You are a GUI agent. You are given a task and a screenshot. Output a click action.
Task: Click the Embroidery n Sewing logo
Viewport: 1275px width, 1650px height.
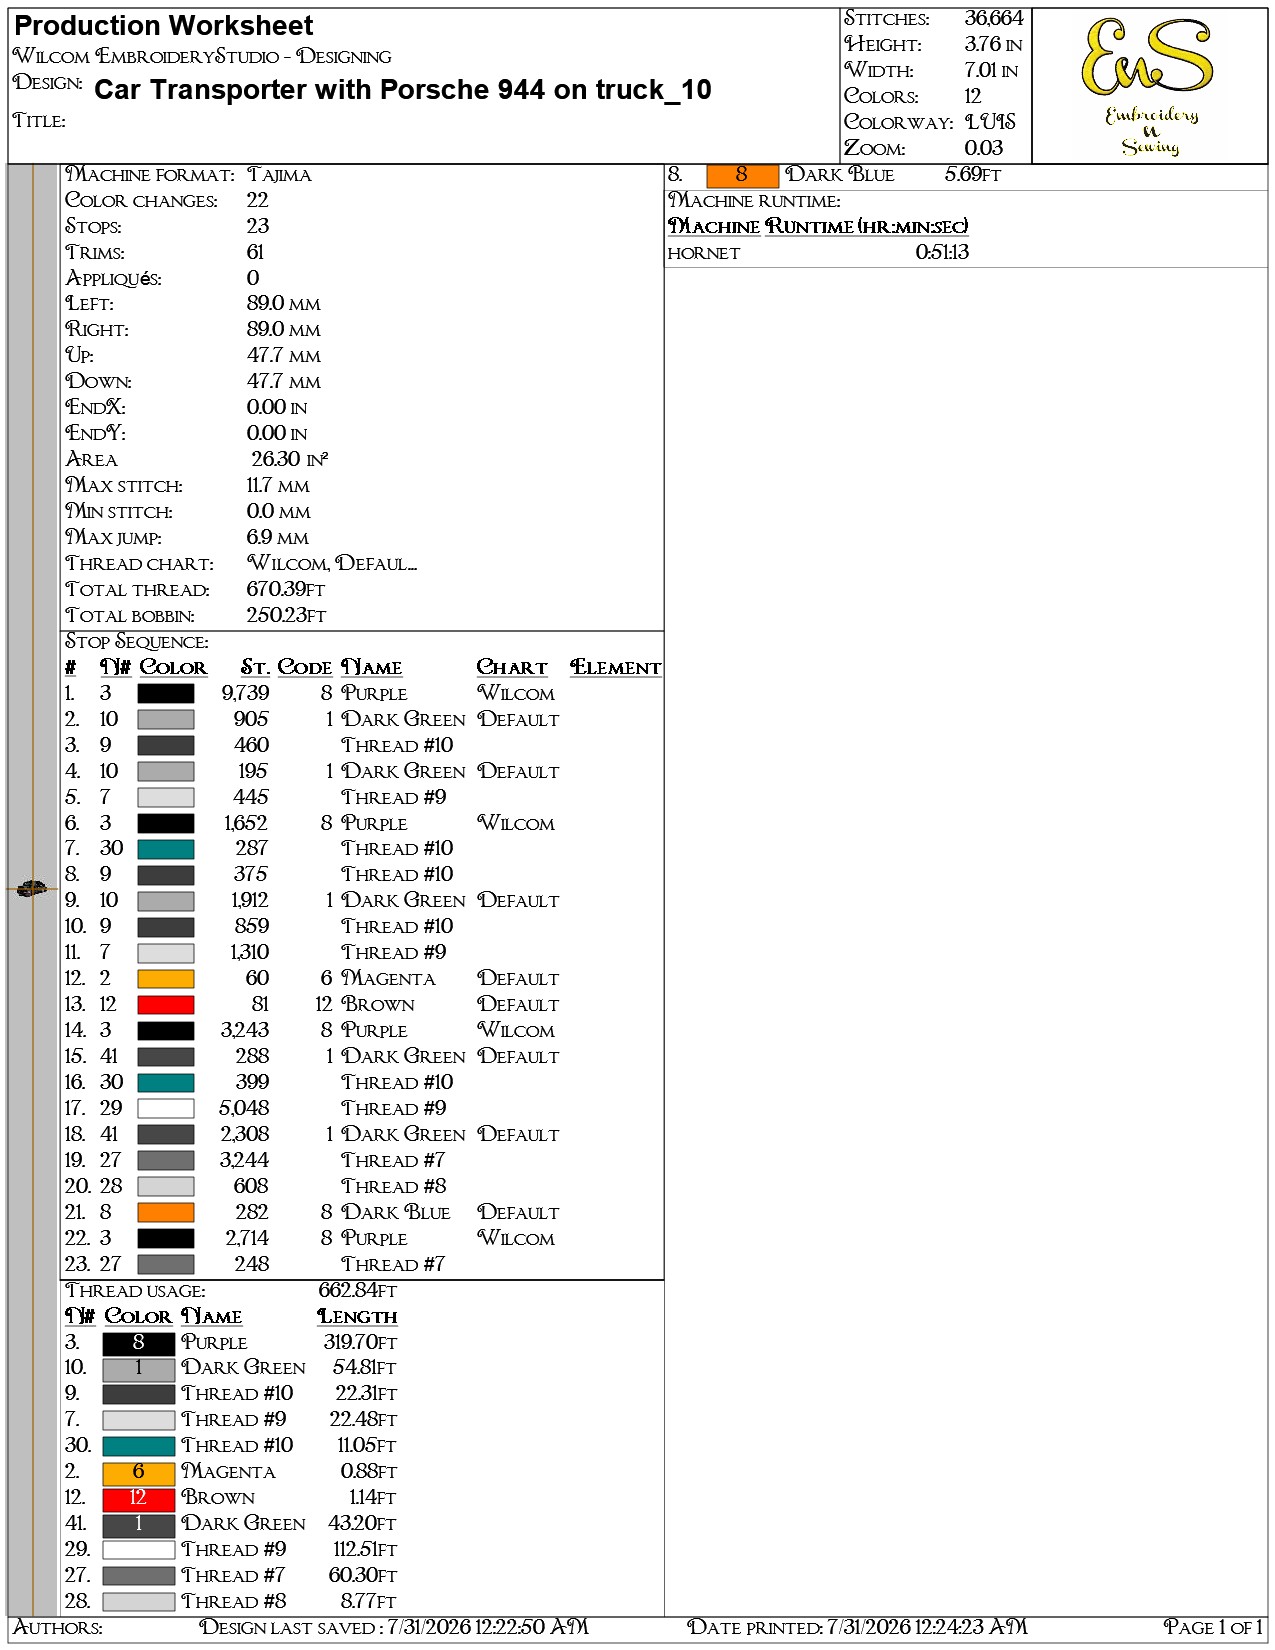[x=1149, y=87]
